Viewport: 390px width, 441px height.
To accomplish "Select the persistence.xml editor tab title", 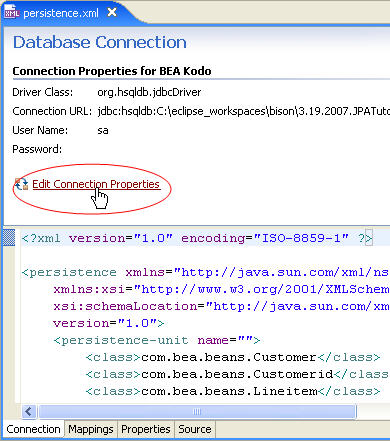I will tap(61, 13).
